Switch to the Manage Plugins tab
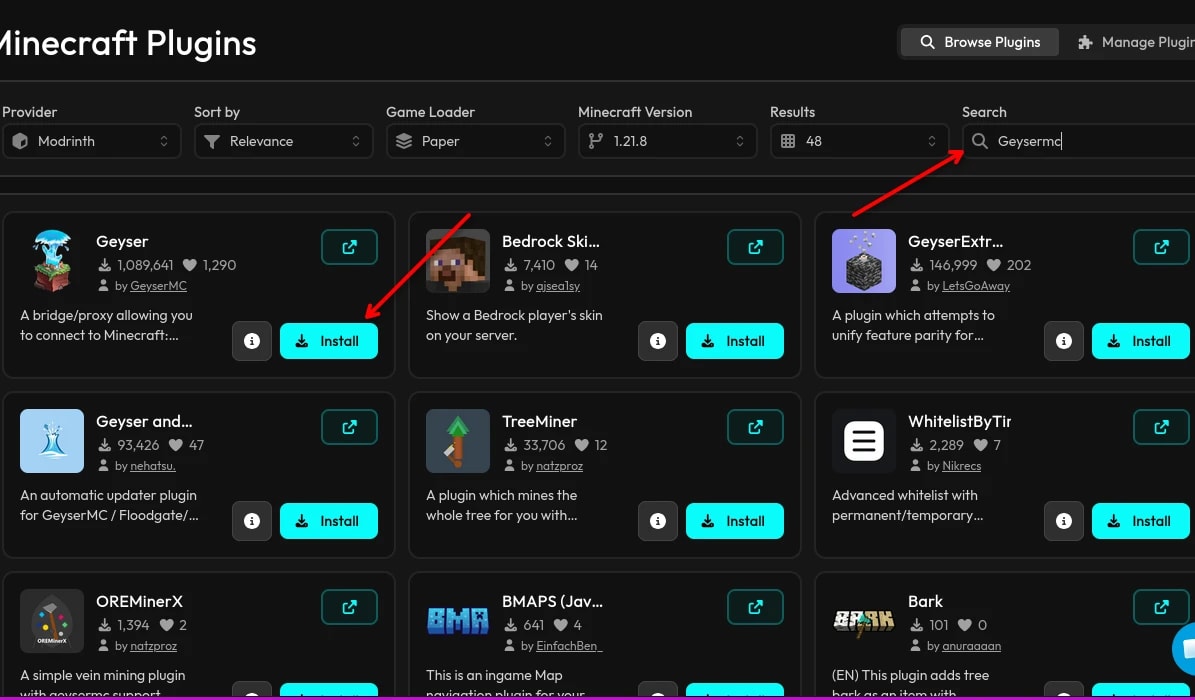Screen dimensions: 1195x700 [x=1134, y=42]
